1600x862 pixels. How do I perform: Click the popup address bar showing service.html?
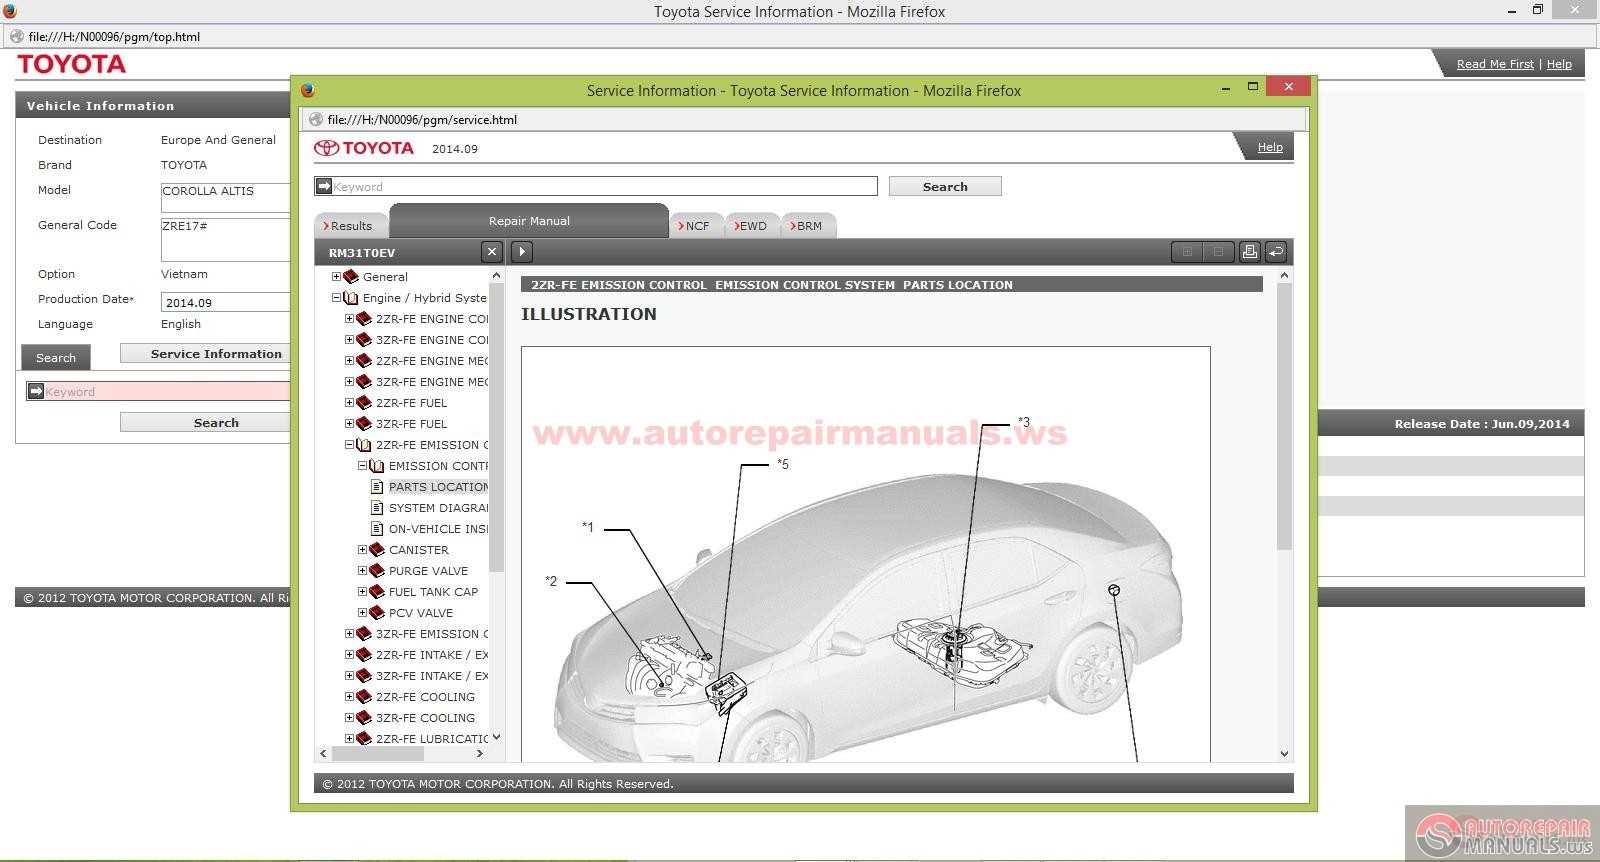click(803, 119)
